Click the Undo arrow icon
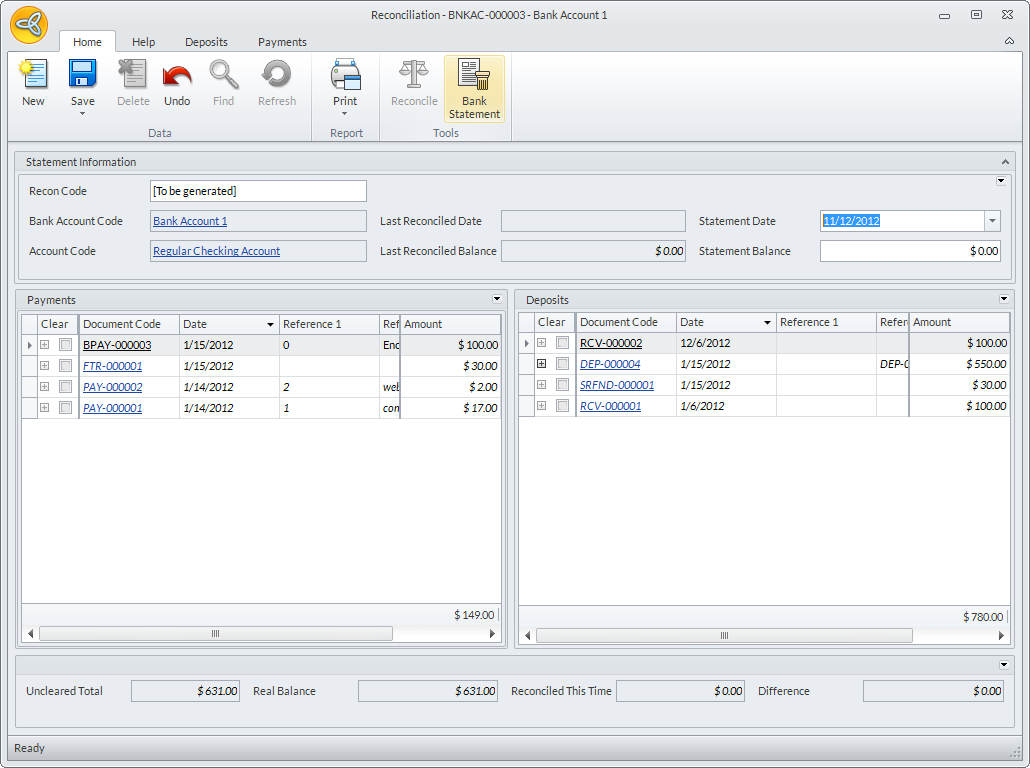 coord(177,76)
